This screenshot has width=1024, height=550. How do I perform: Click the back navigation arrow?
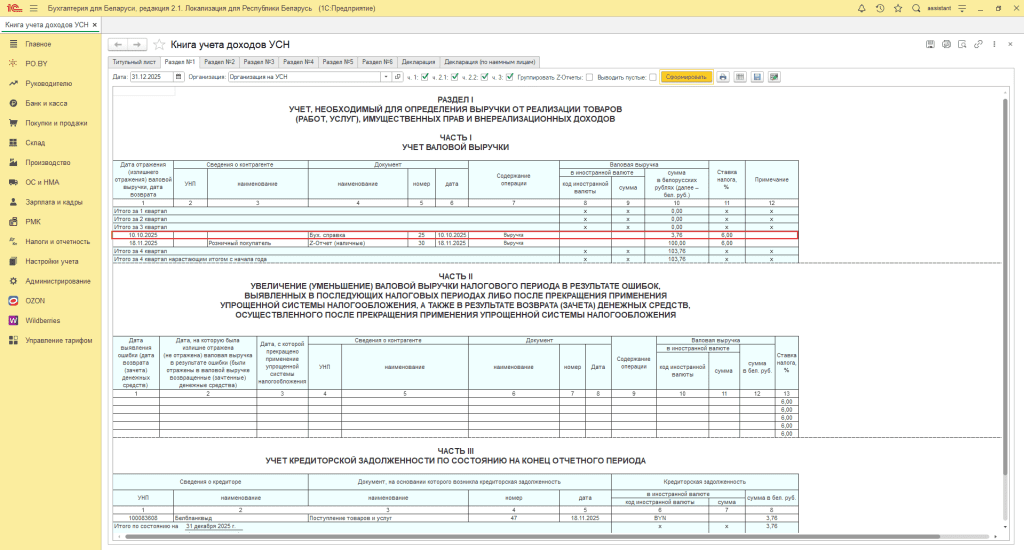click(117, 45)
